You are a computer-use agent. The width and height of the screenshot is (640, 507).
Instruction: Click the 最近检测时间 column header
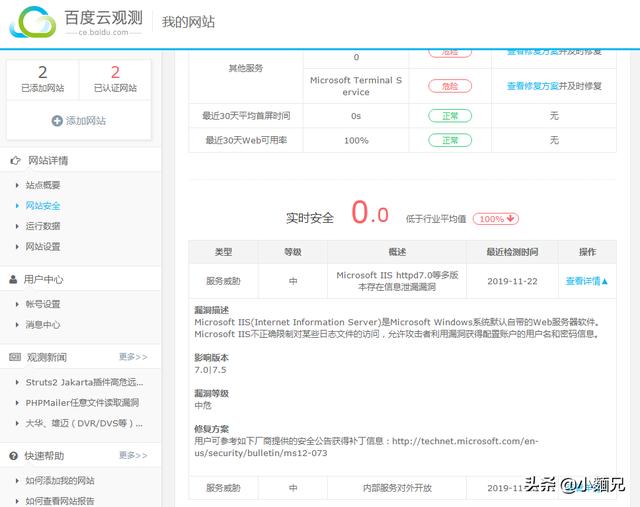click(x=512, y=252)
